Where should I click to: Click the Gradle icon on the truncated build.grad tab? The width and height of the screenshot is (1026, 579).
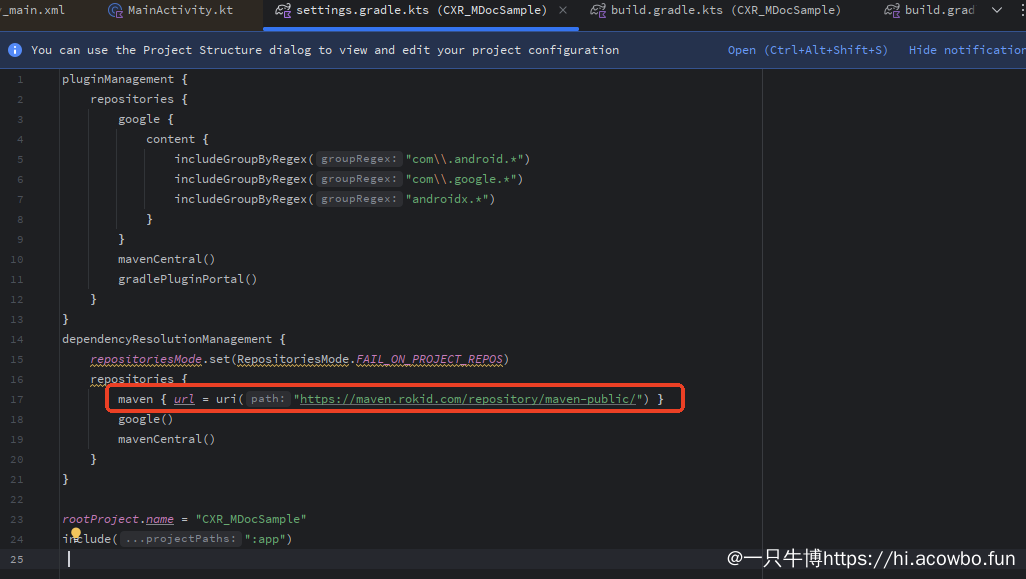coord(892,10)
